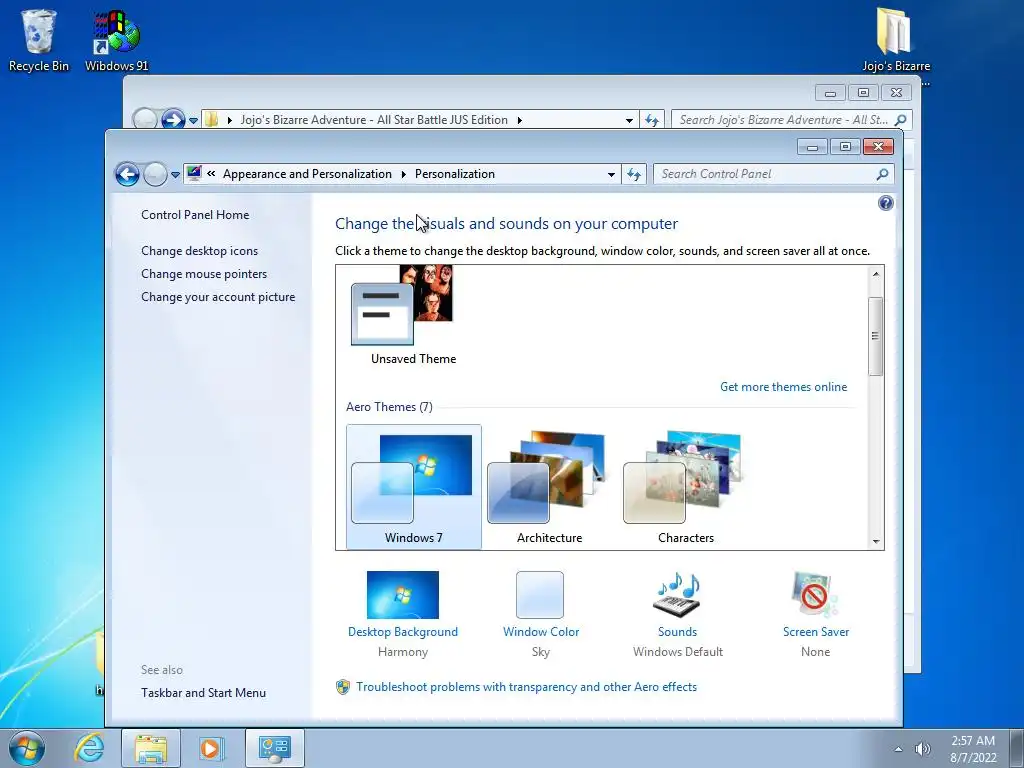
Task: Click the theme list scroll up arrow
Action: click(x=876, y=274)
